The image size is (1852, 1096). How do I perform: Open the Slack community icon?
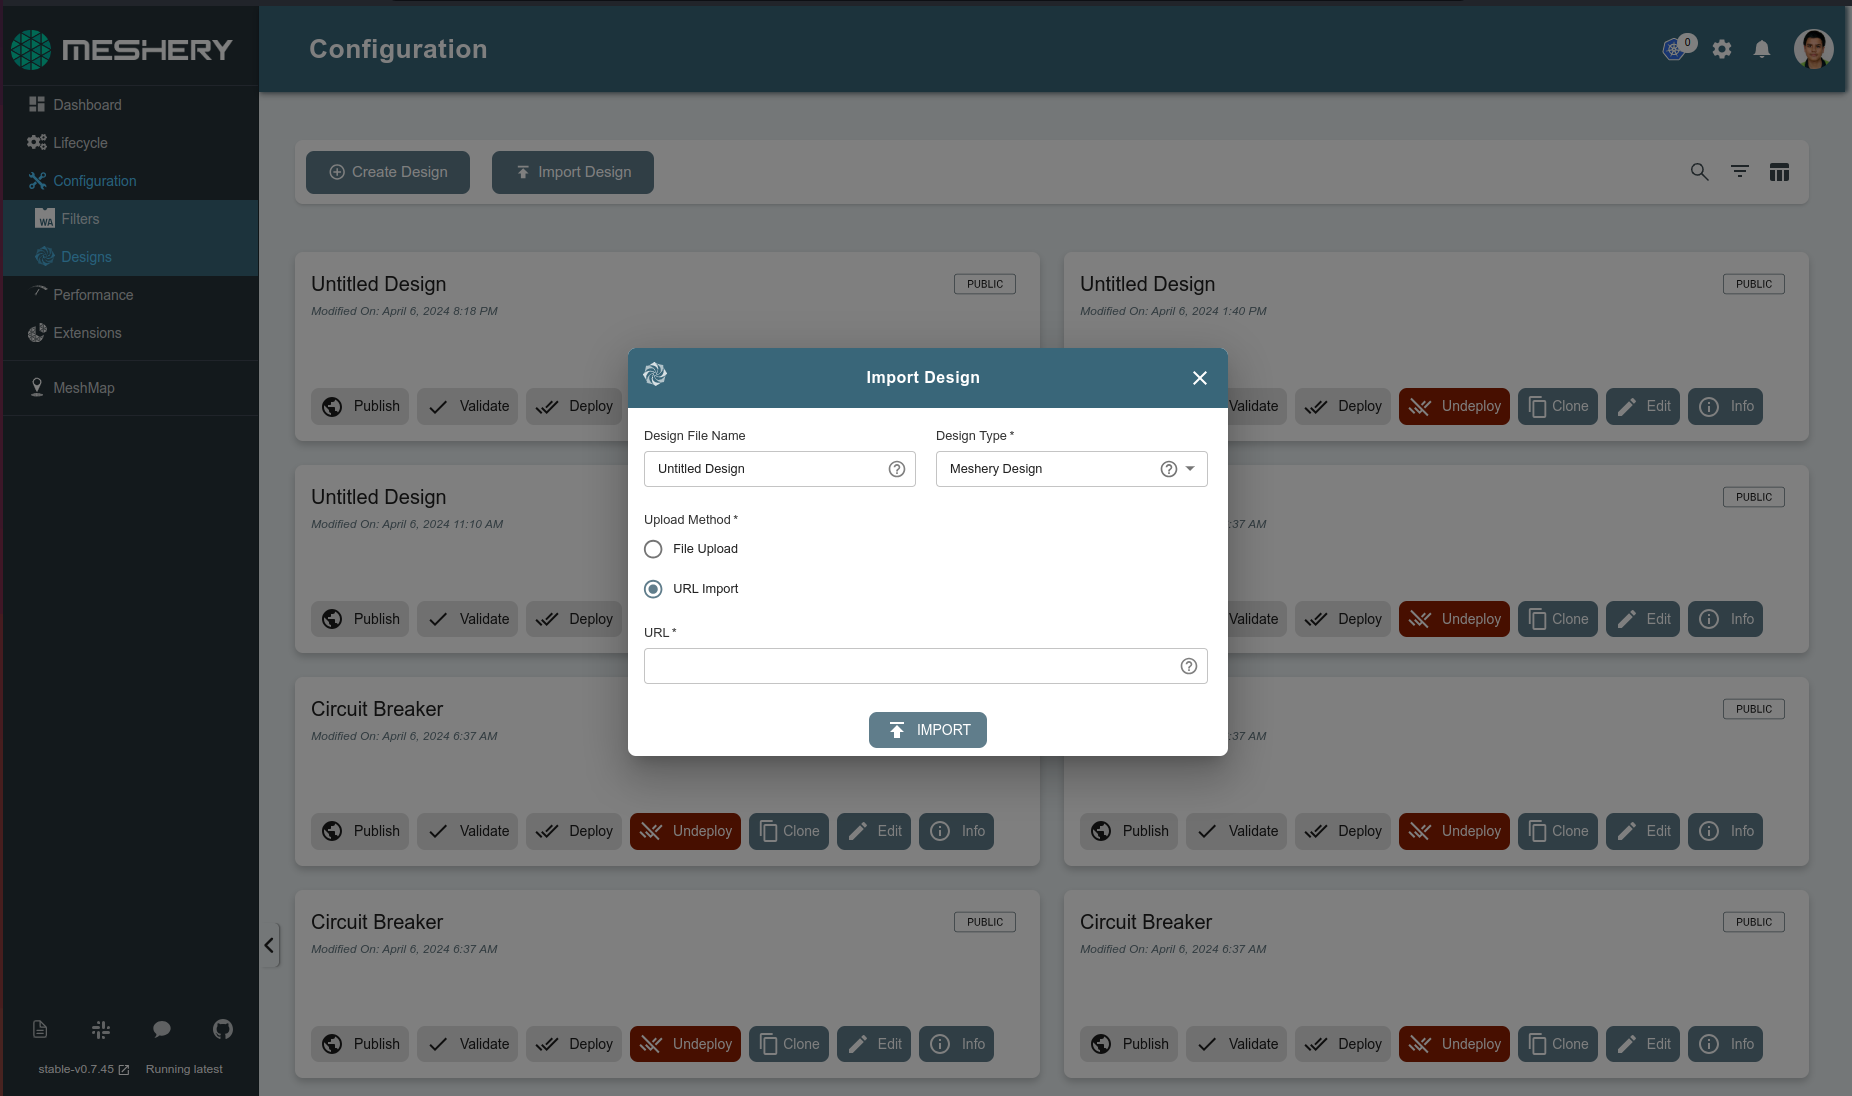pos(101,1029)
